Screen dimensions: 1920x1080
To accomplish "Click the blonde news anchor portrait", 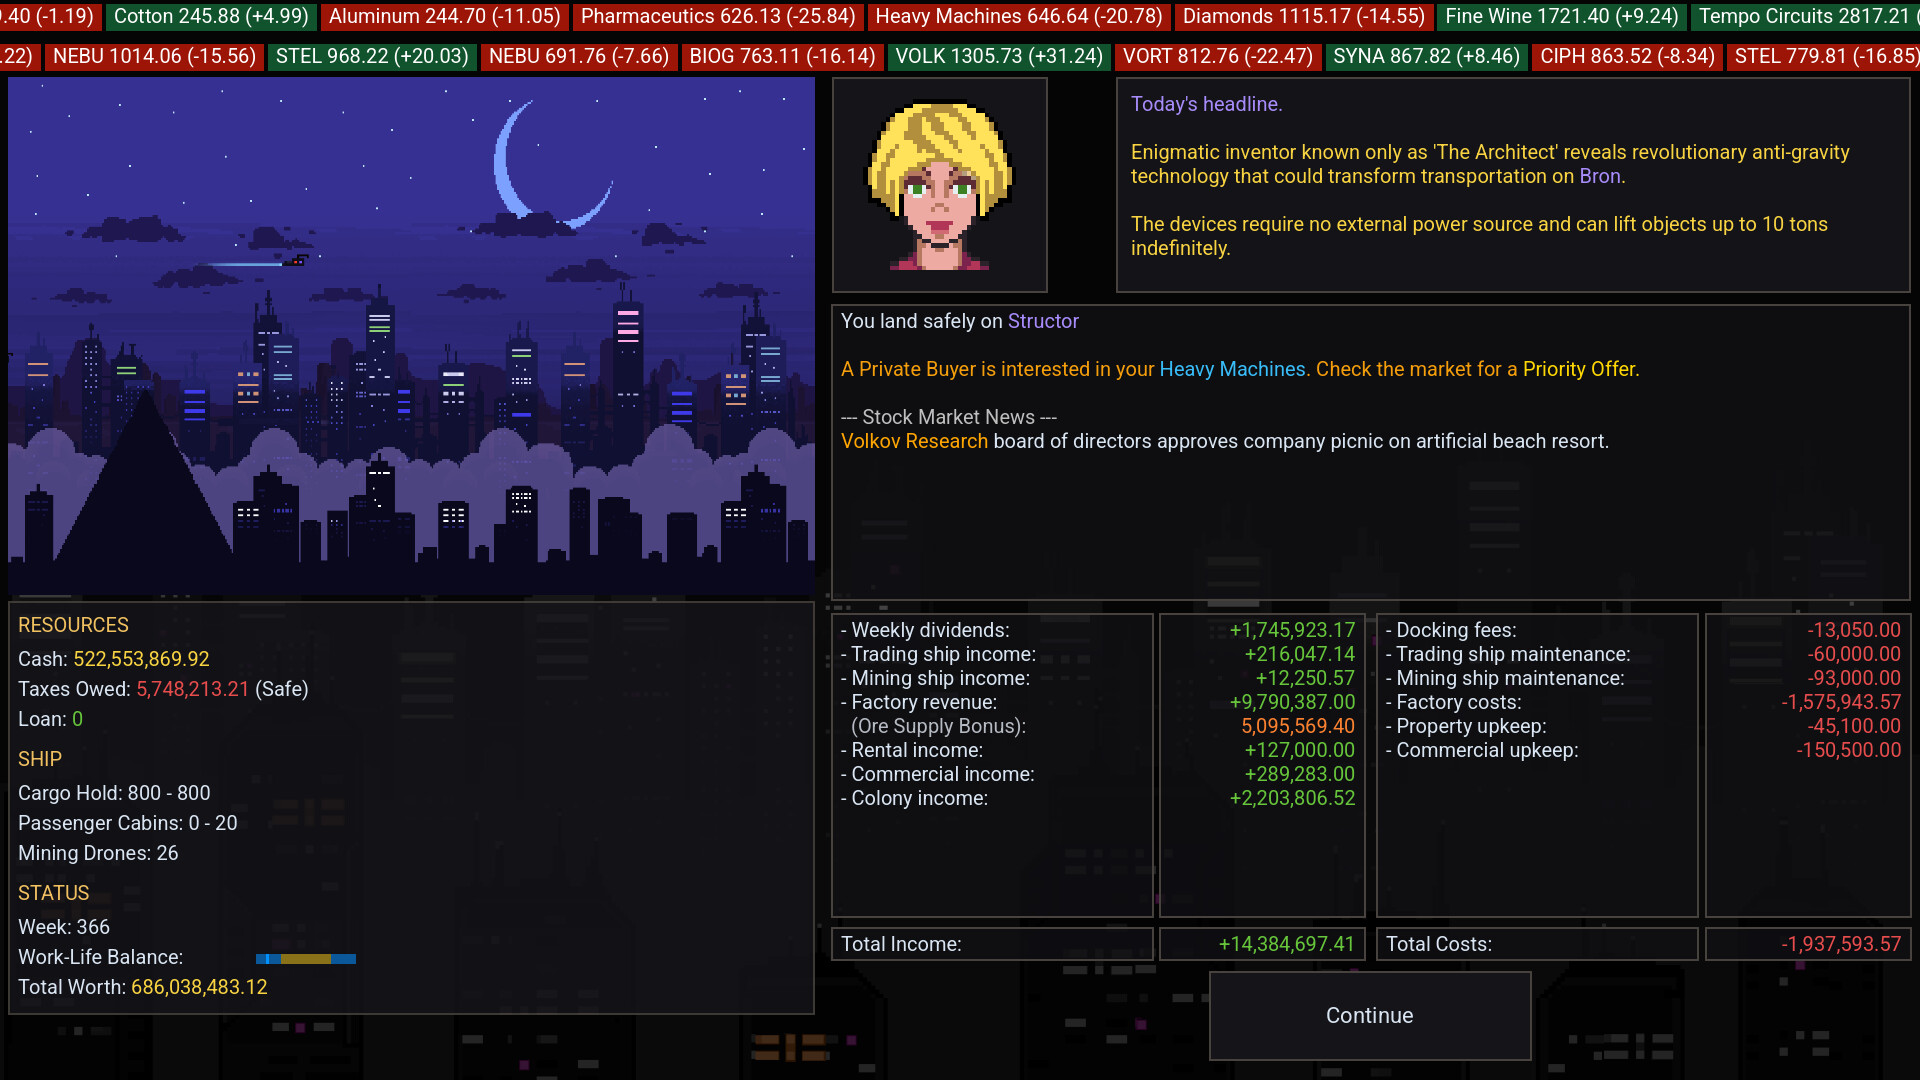I will (x=939, y=185).
